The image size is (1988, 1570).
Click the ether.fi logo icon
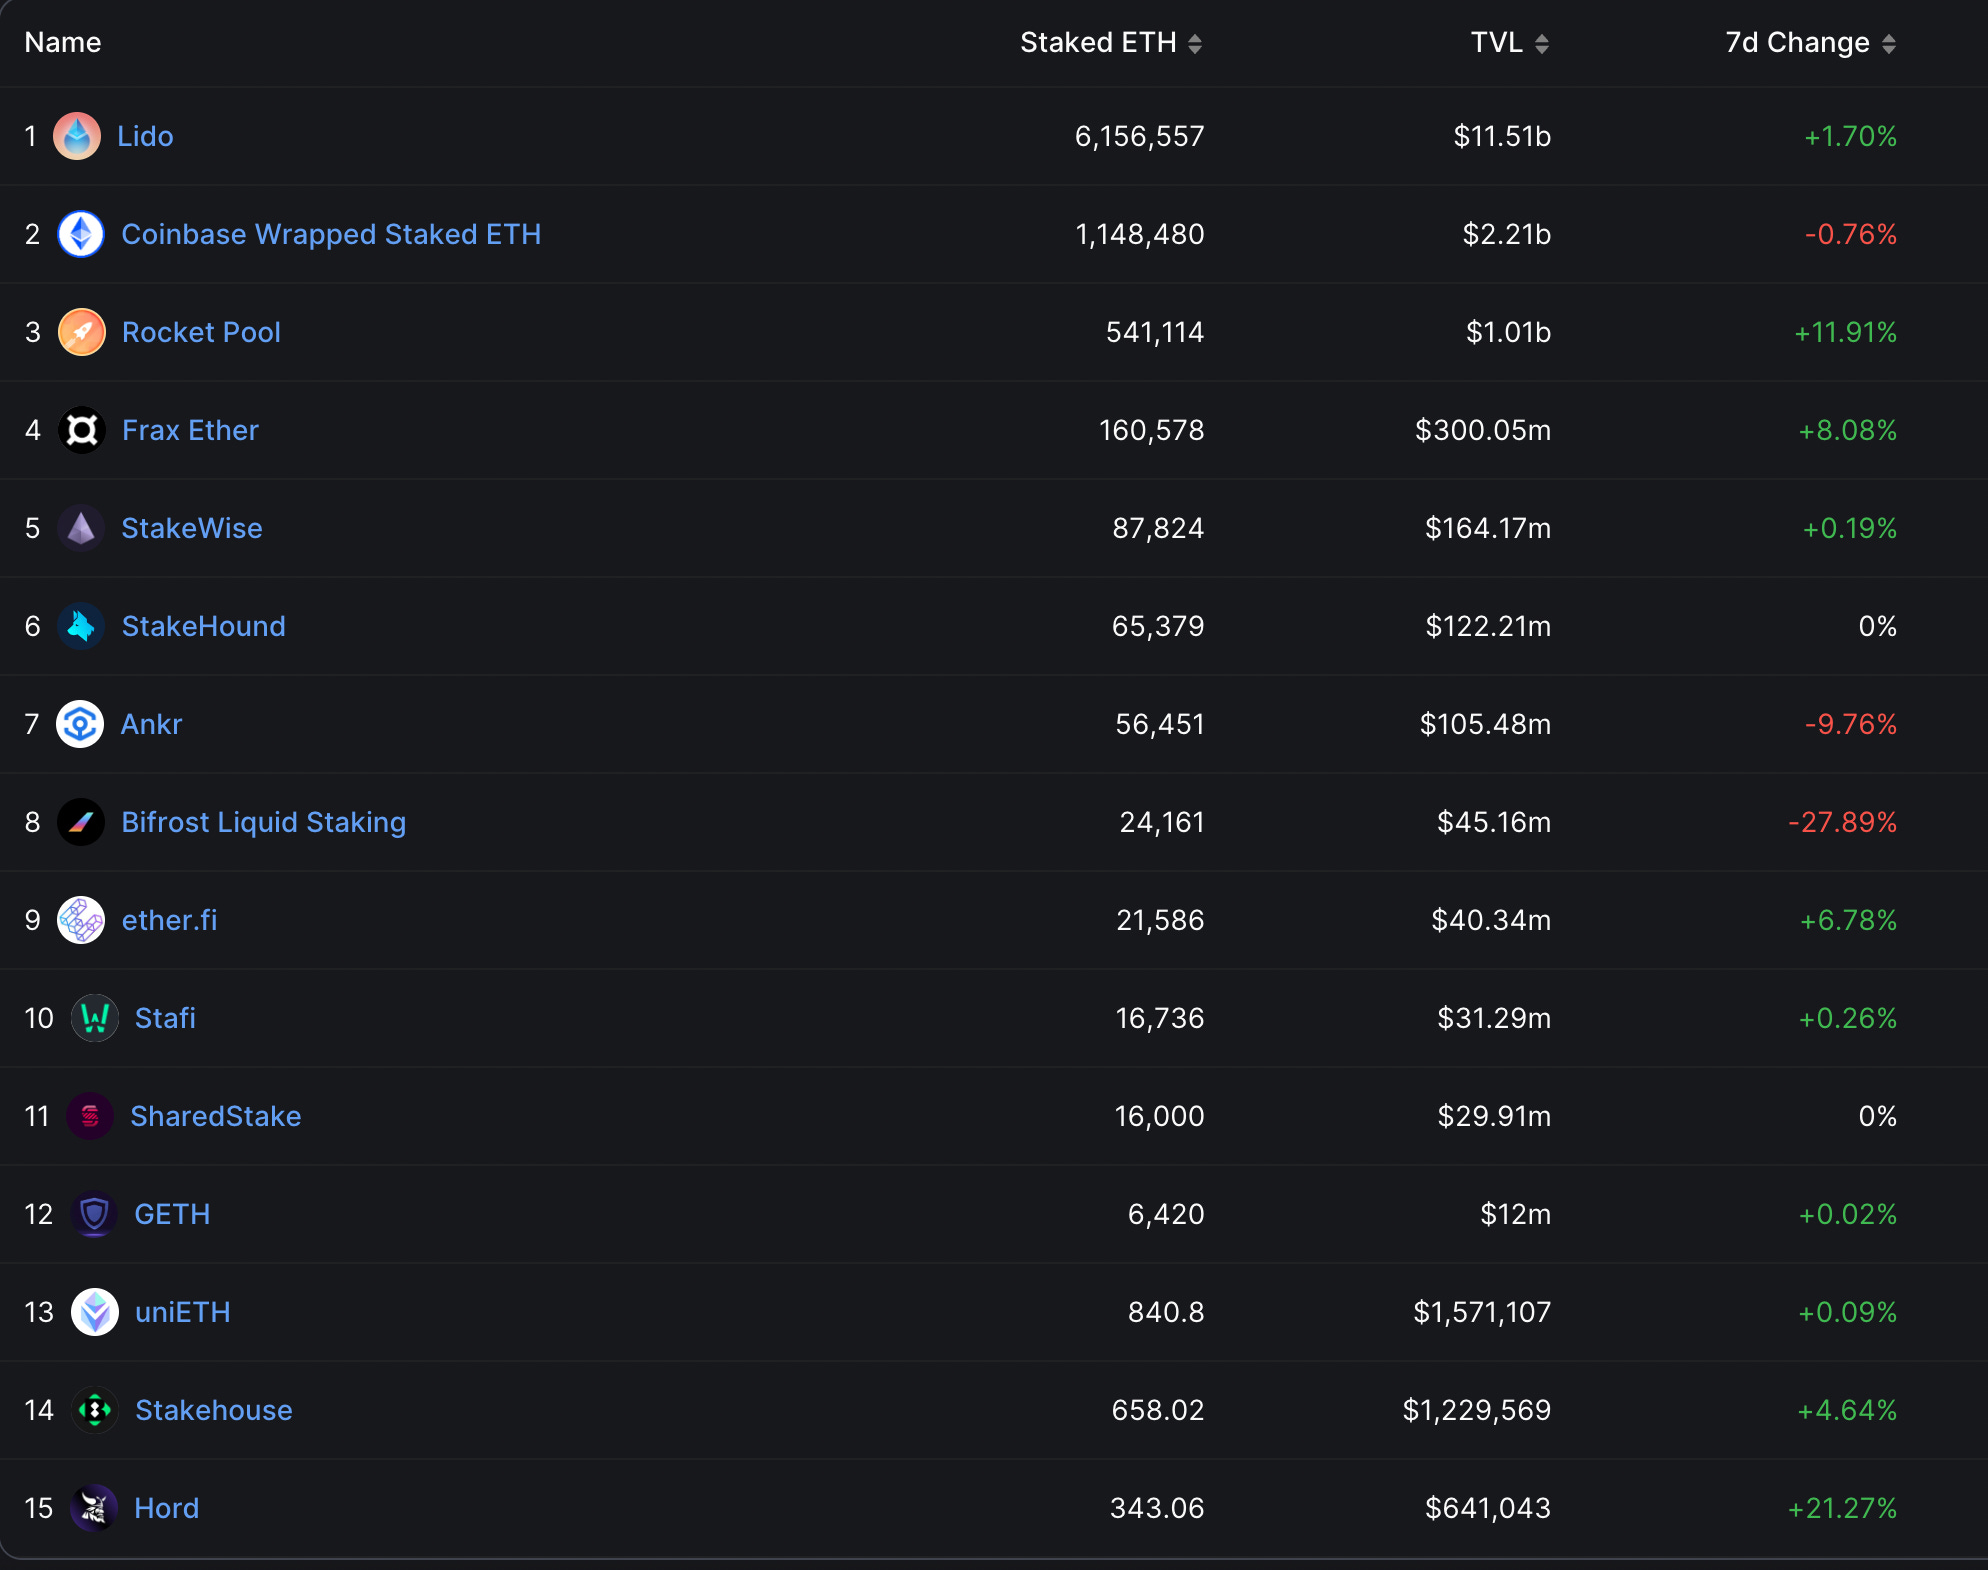[x=81, y=920]
